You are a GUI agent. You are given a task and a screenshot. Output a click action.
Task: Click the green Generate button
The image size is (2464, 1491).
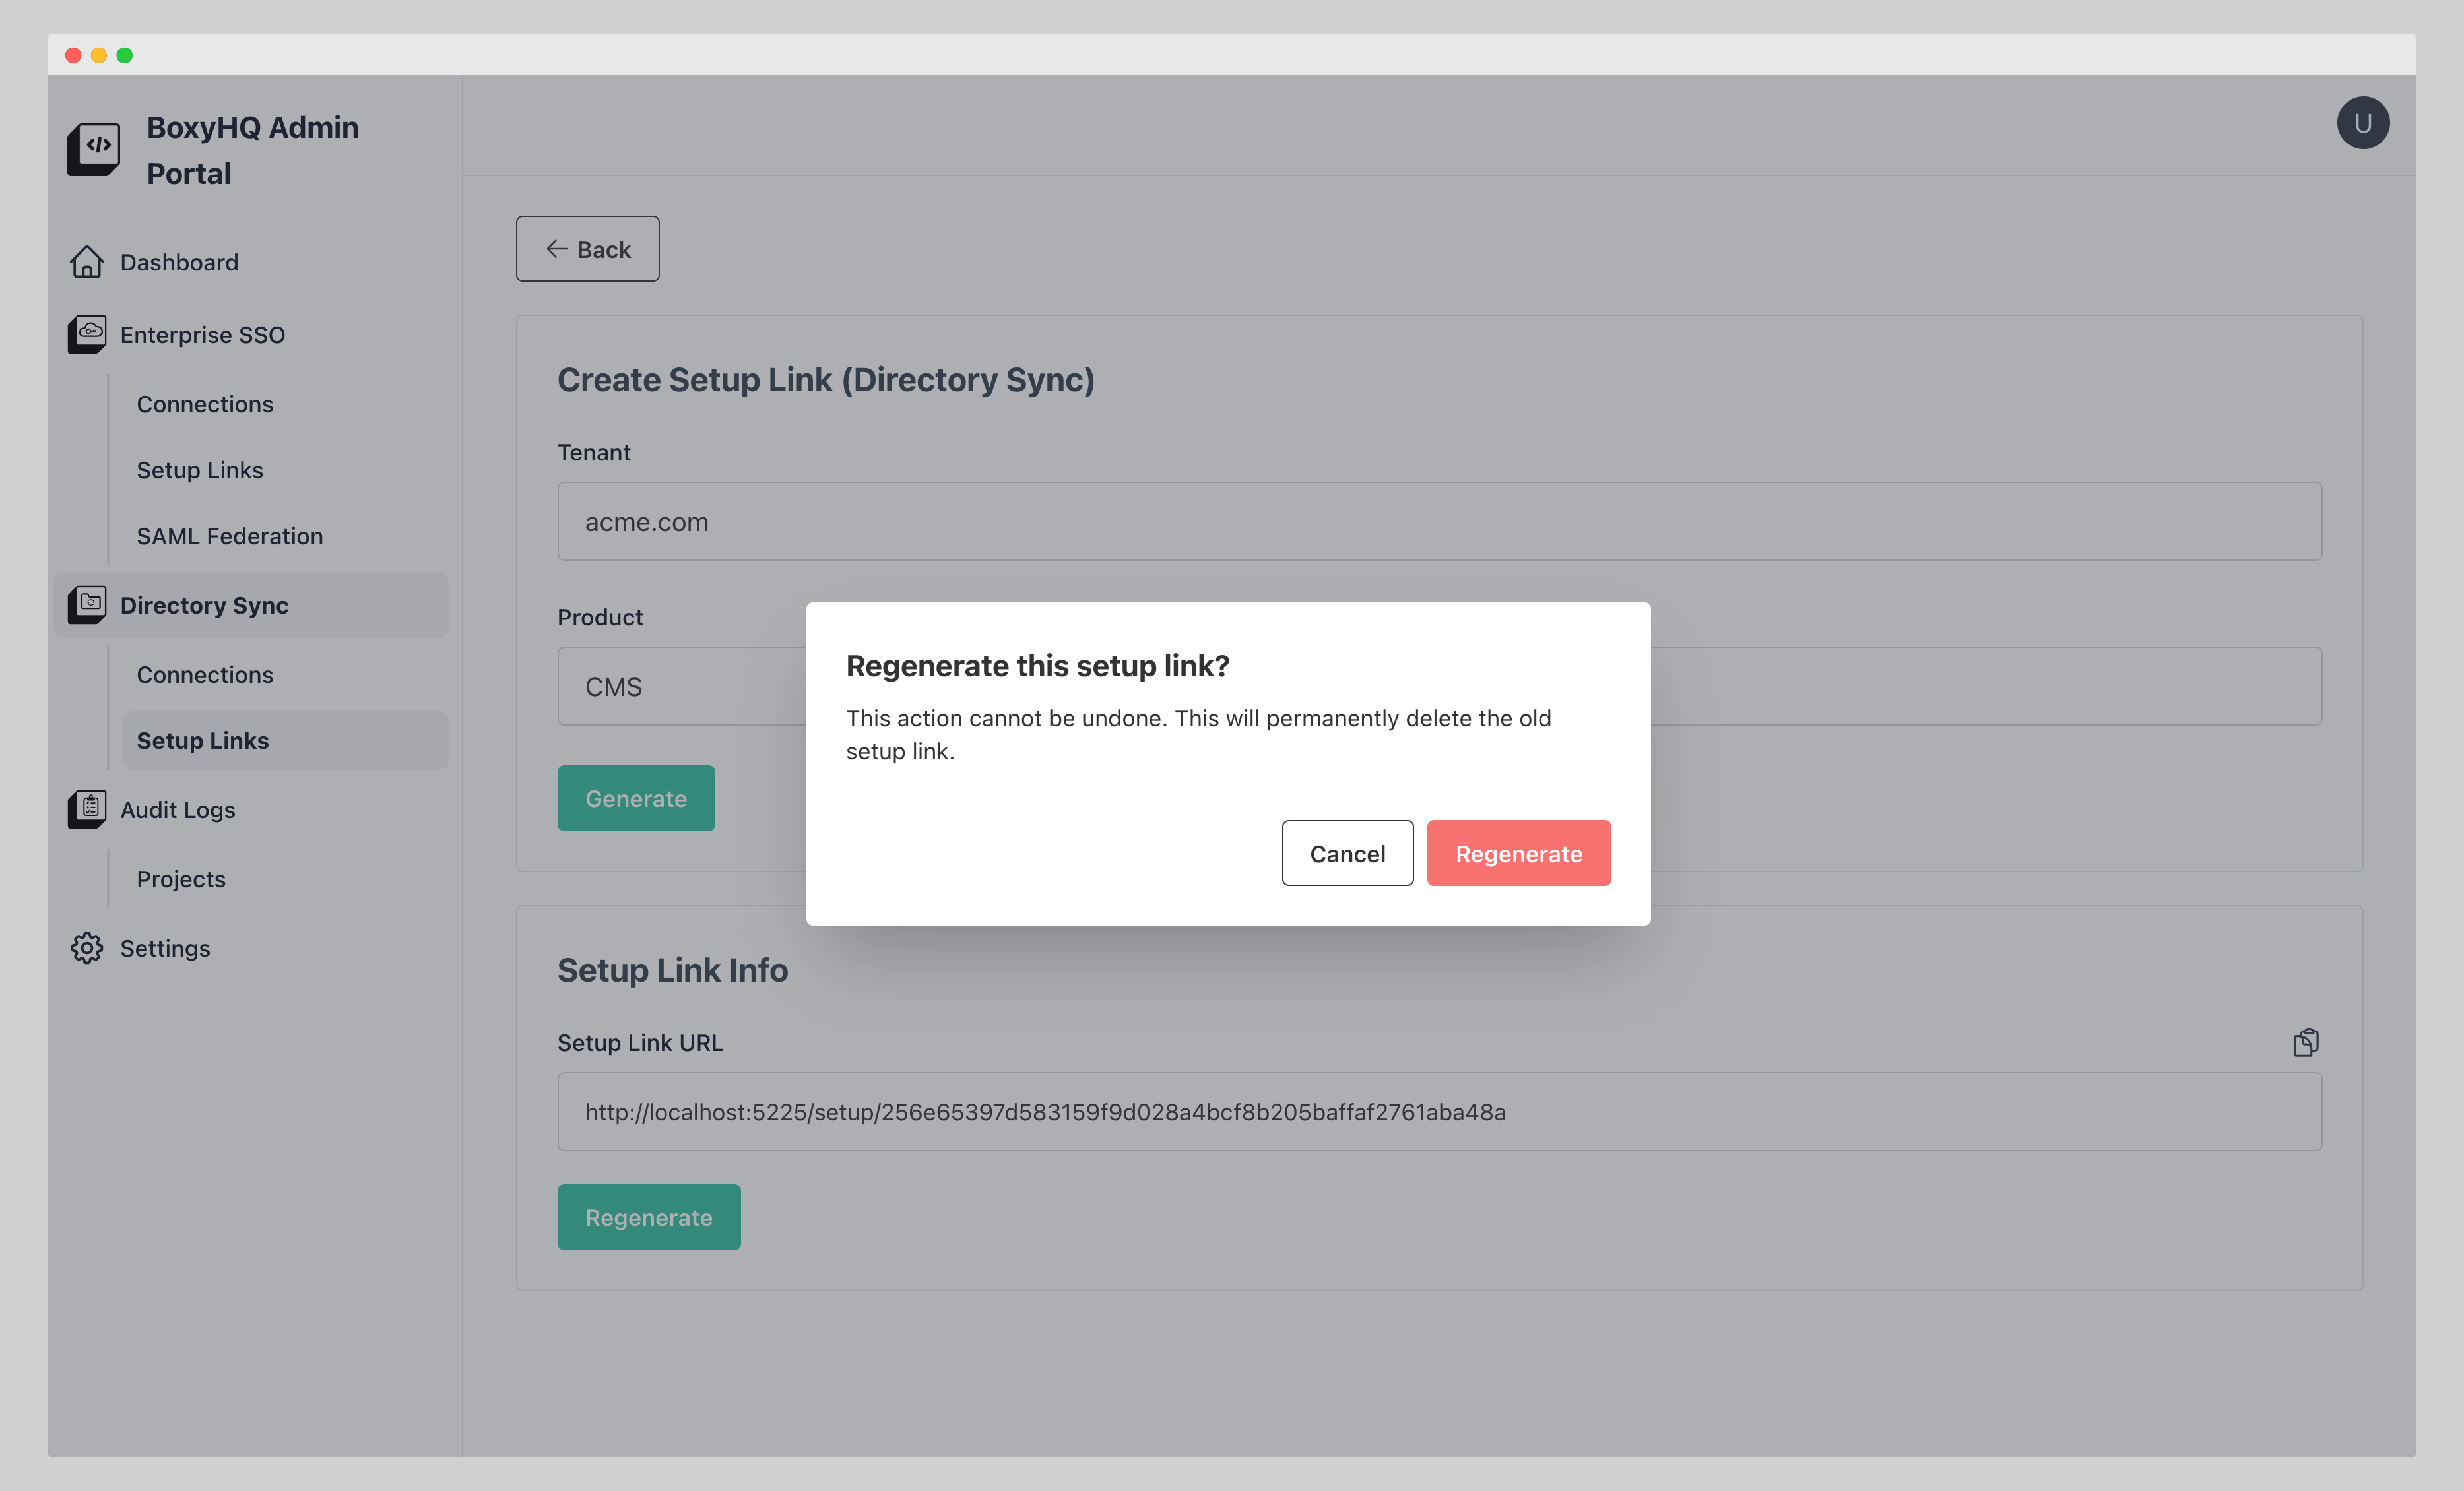tap(636, 798)
